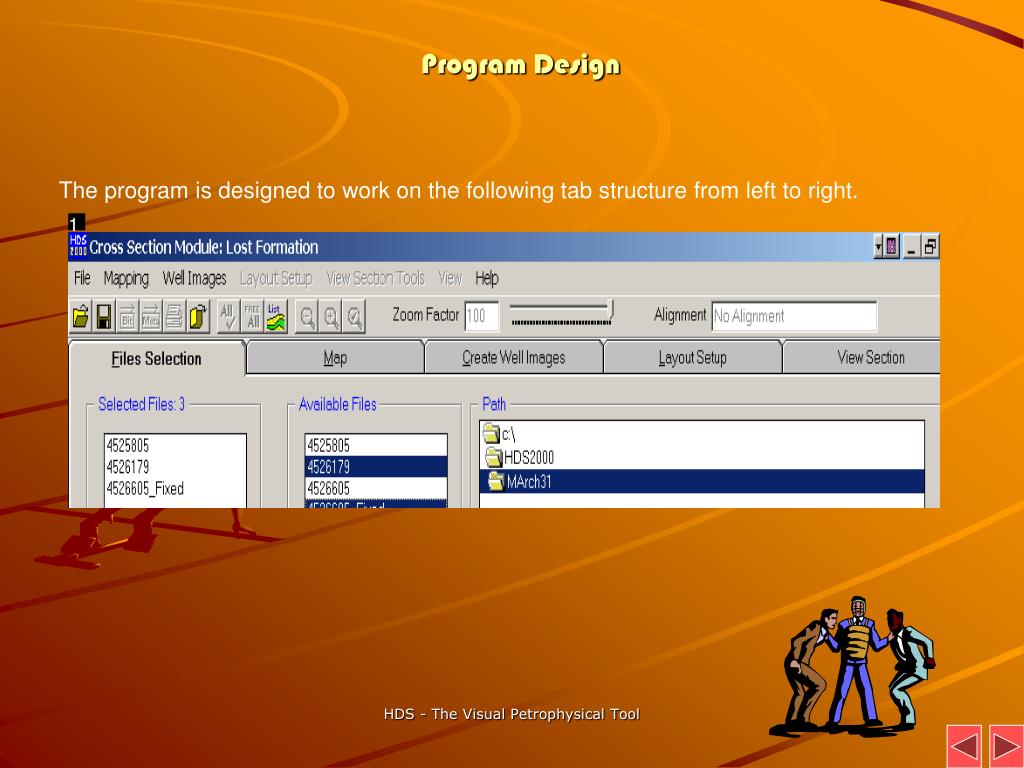1024x768 pixels.
Task: Open the Layout Setup menu
Action: (276, 278)
